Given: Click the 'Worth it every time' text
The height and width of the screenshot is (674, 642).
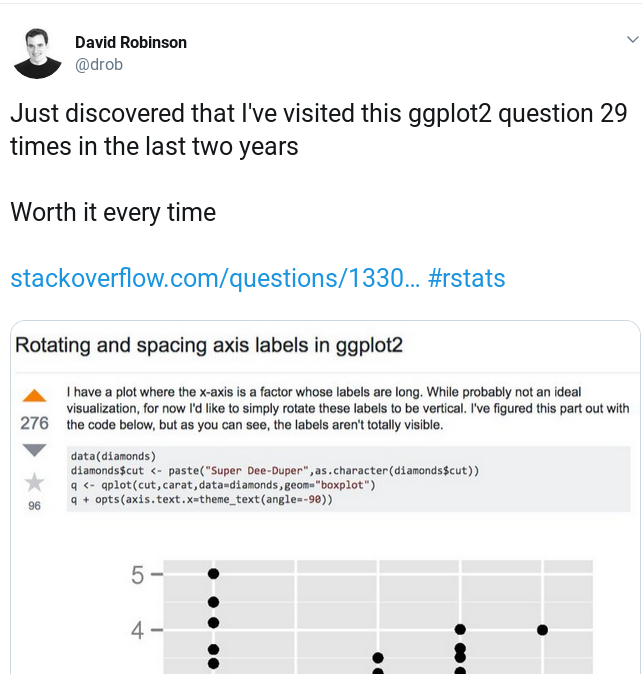Looking at the screenshot, I should [x=113, y=212].
